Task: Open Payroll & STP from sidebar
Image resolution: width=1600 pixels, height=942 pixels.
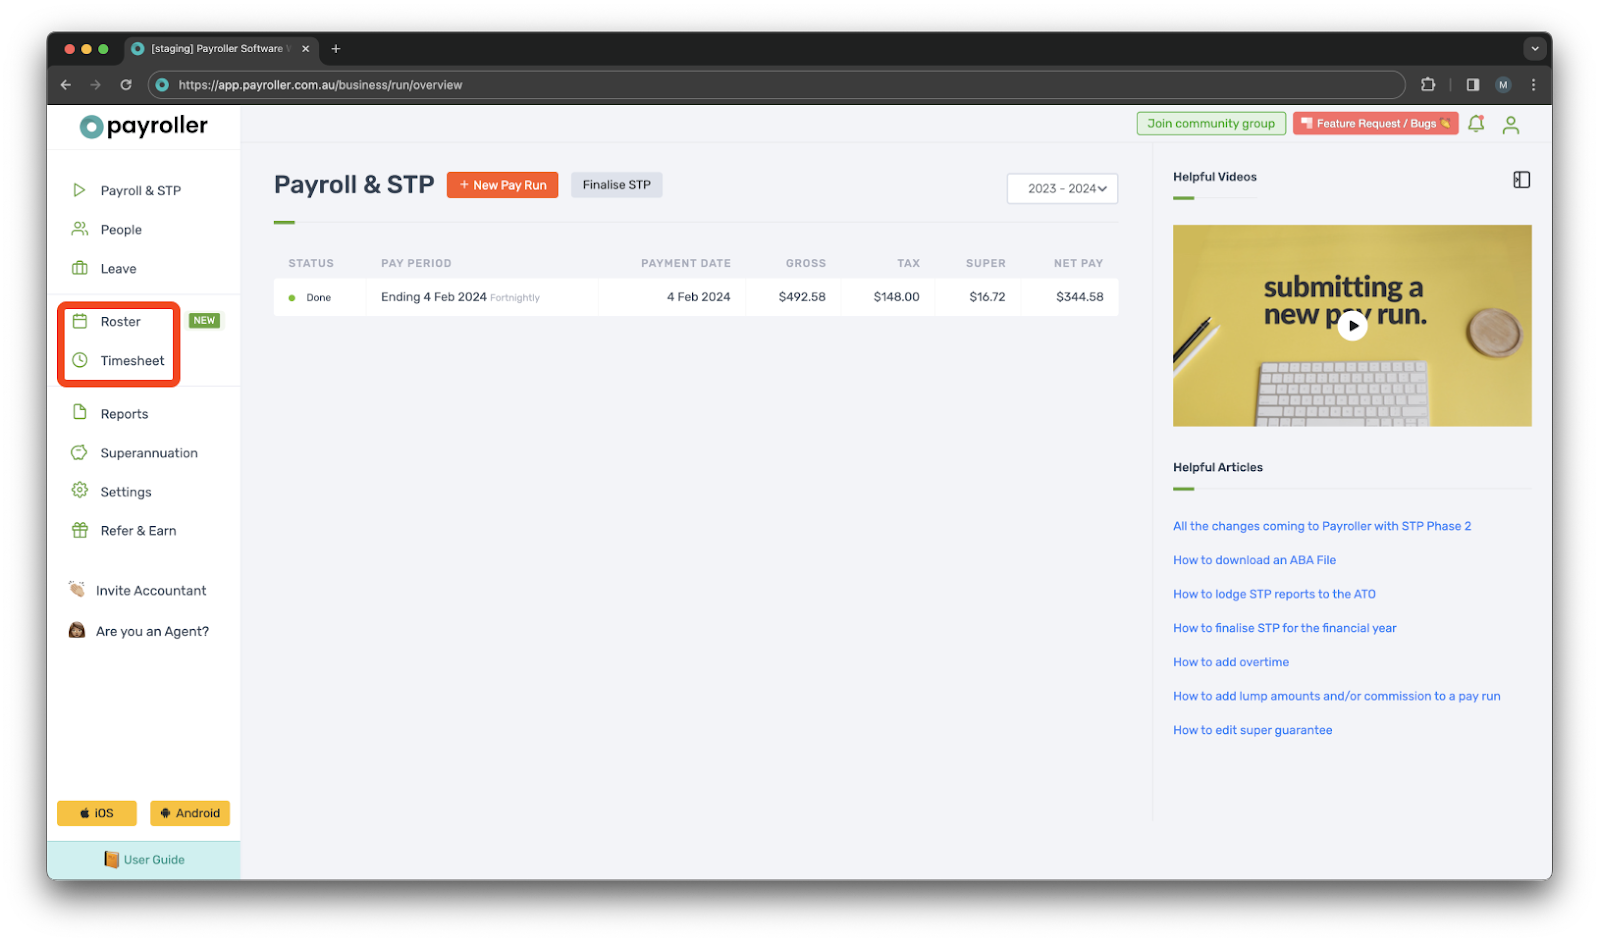Action: [140, 191]
